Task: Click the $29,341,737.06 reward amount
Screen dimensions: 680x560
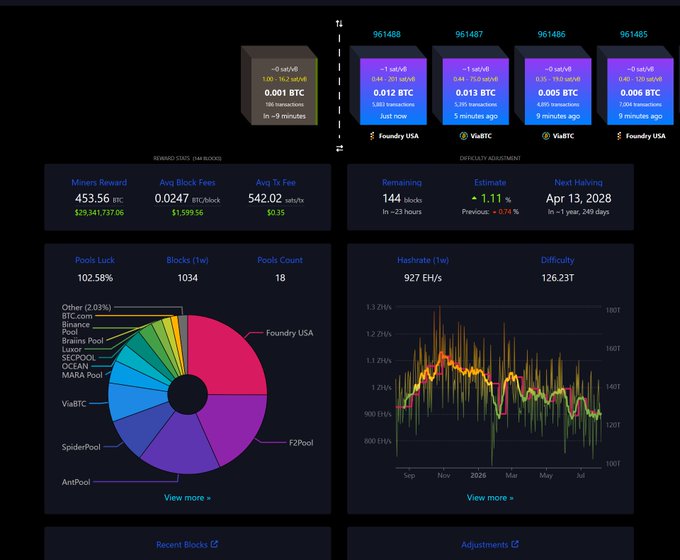Action: 99,213
